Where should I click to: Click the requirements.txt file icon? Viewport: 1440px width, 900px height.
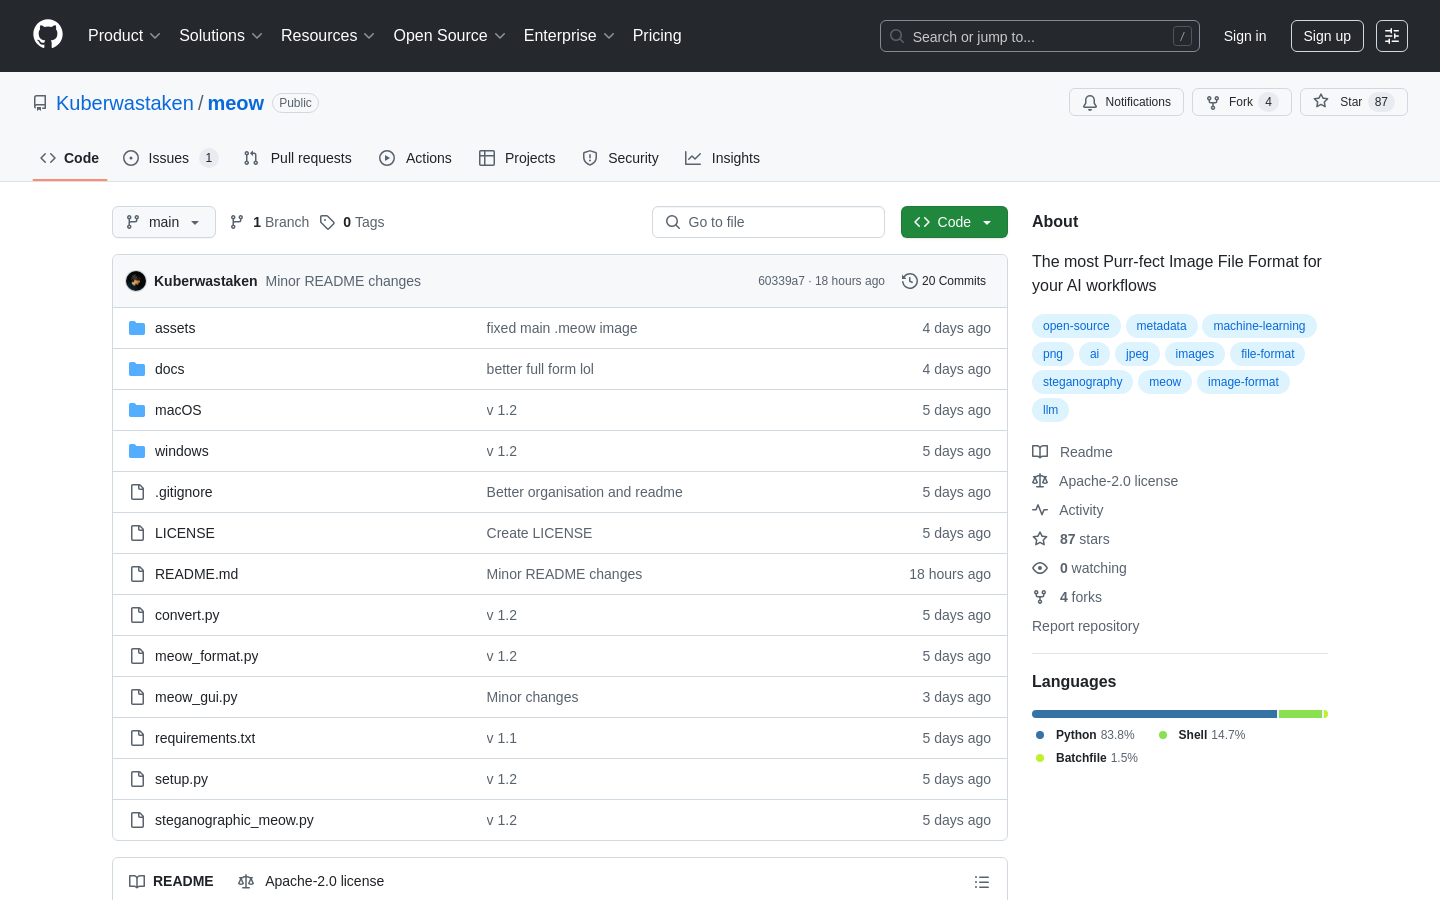pos(137,738)
